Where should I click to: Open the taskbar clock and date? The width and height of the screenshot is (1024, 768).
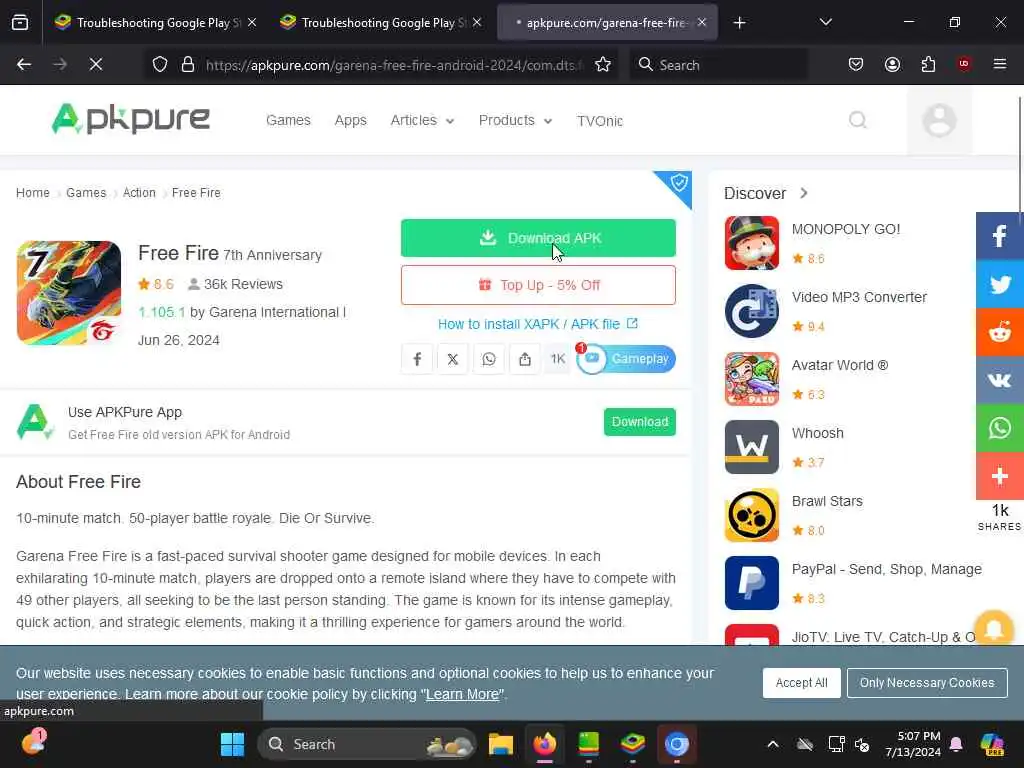pyautogui.click(x=912, y=744)
